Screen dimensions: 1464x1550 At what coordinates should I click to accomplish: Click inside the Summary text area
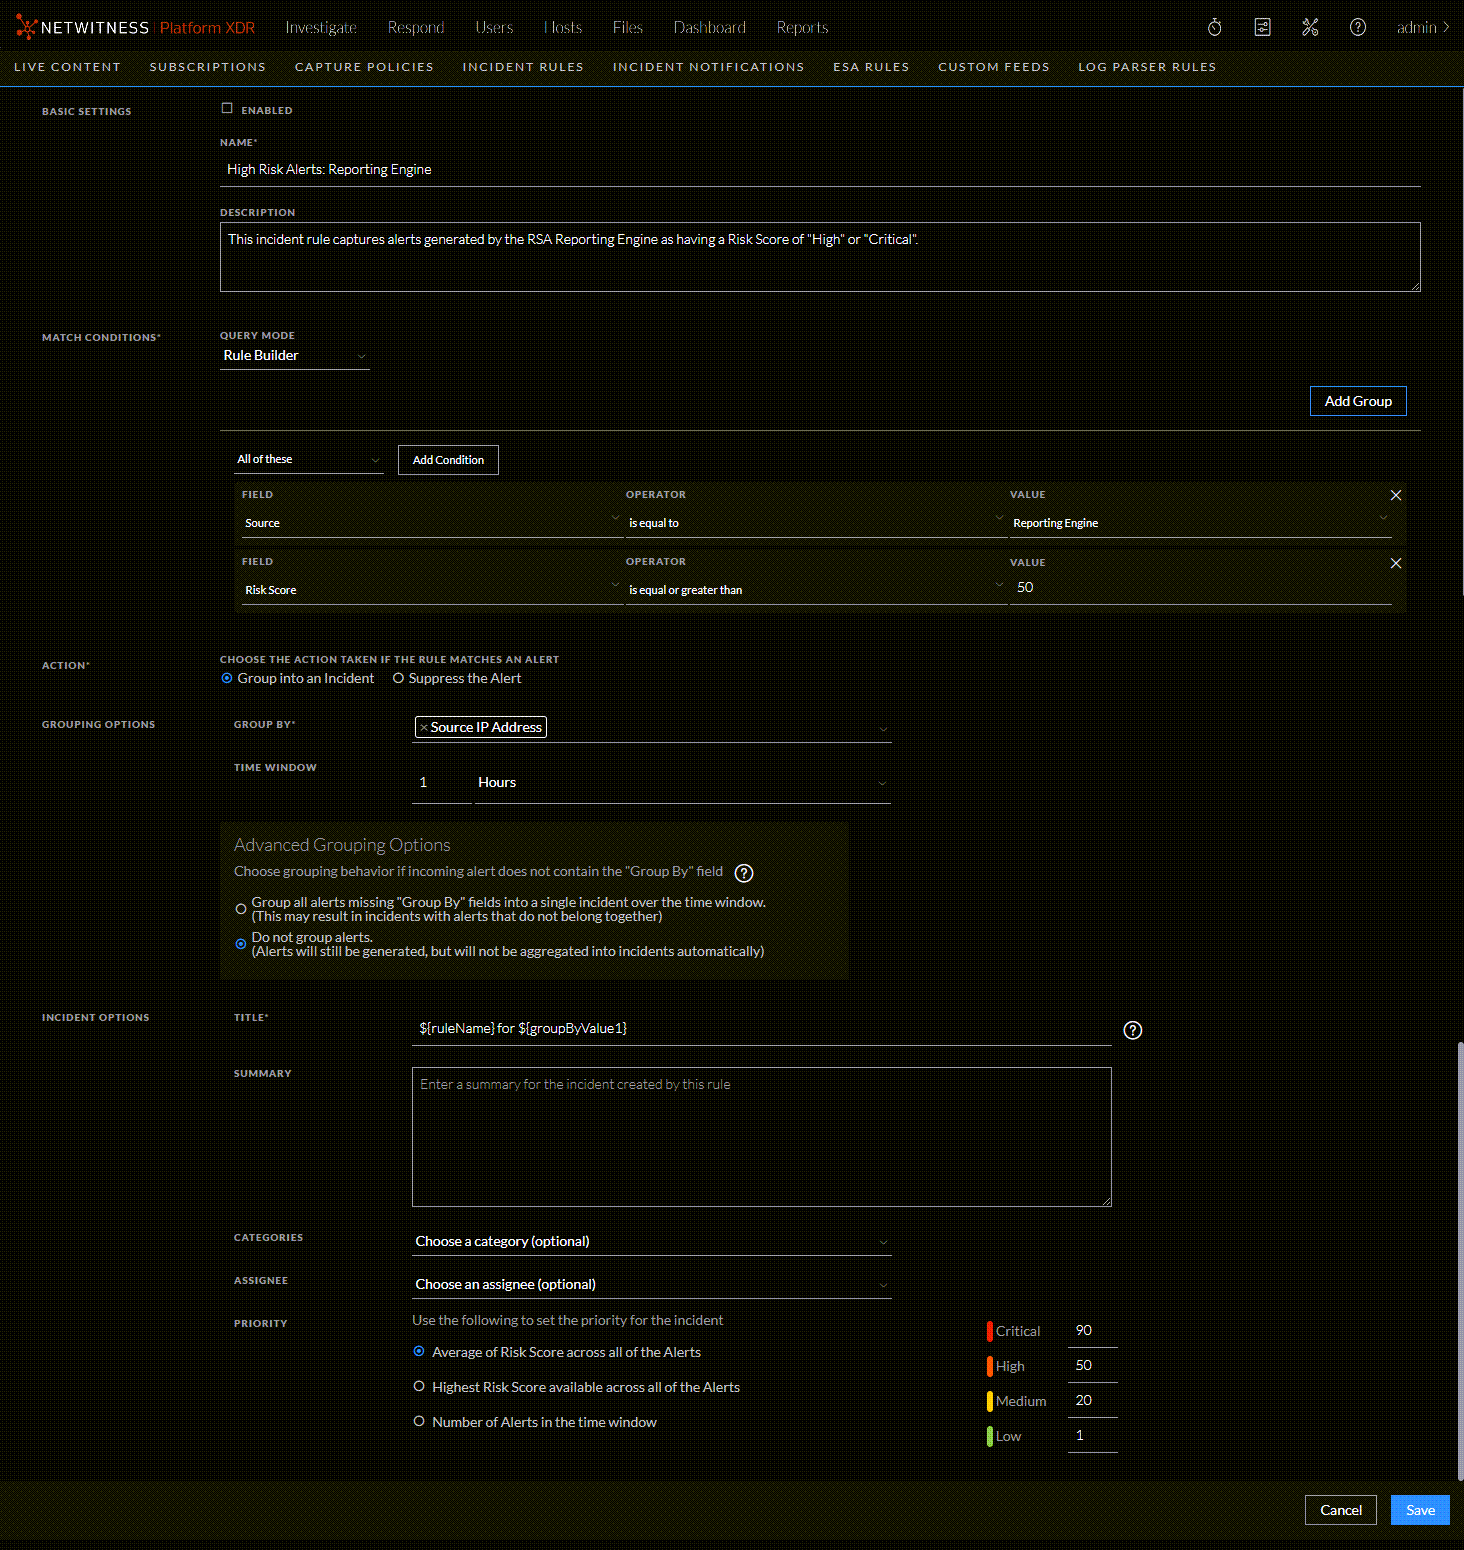click(760, 1137)
